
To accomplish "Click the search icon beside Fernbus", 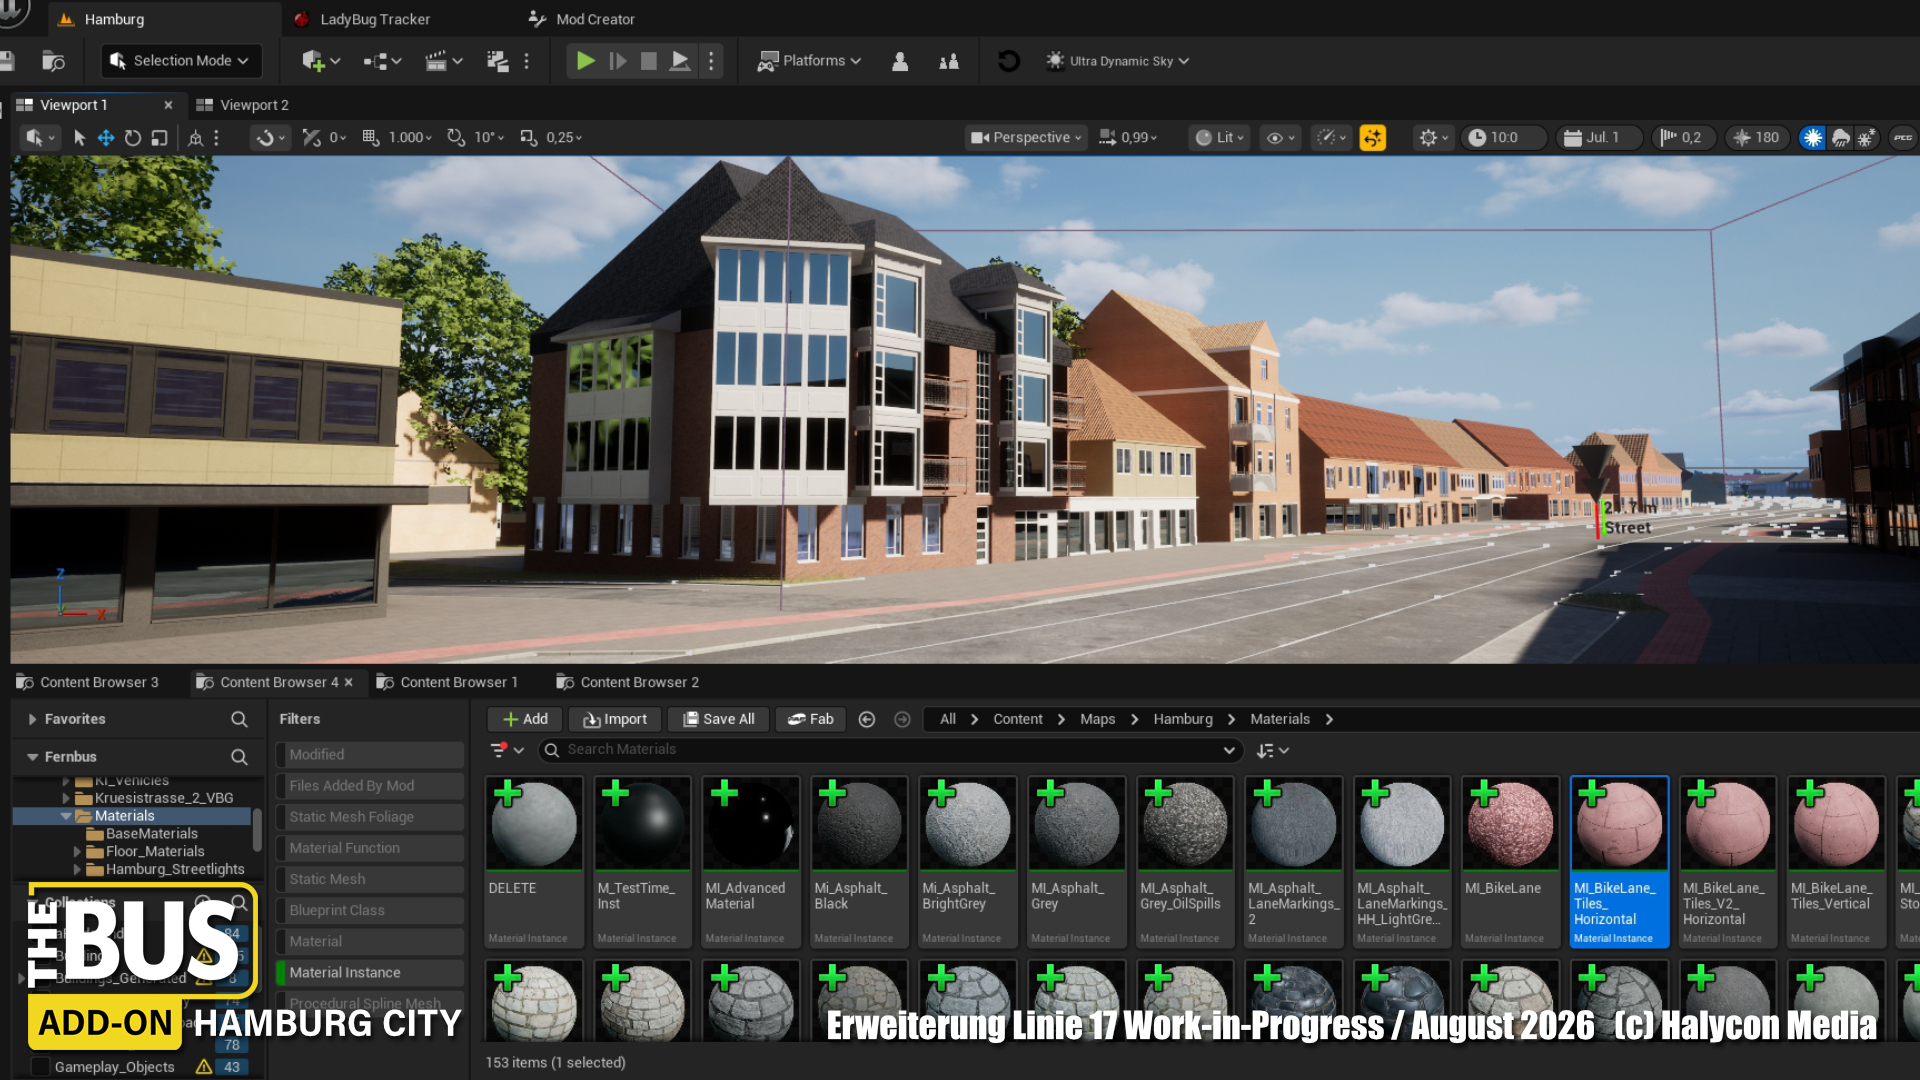I will pyautogui.click(x=239, y=757).
